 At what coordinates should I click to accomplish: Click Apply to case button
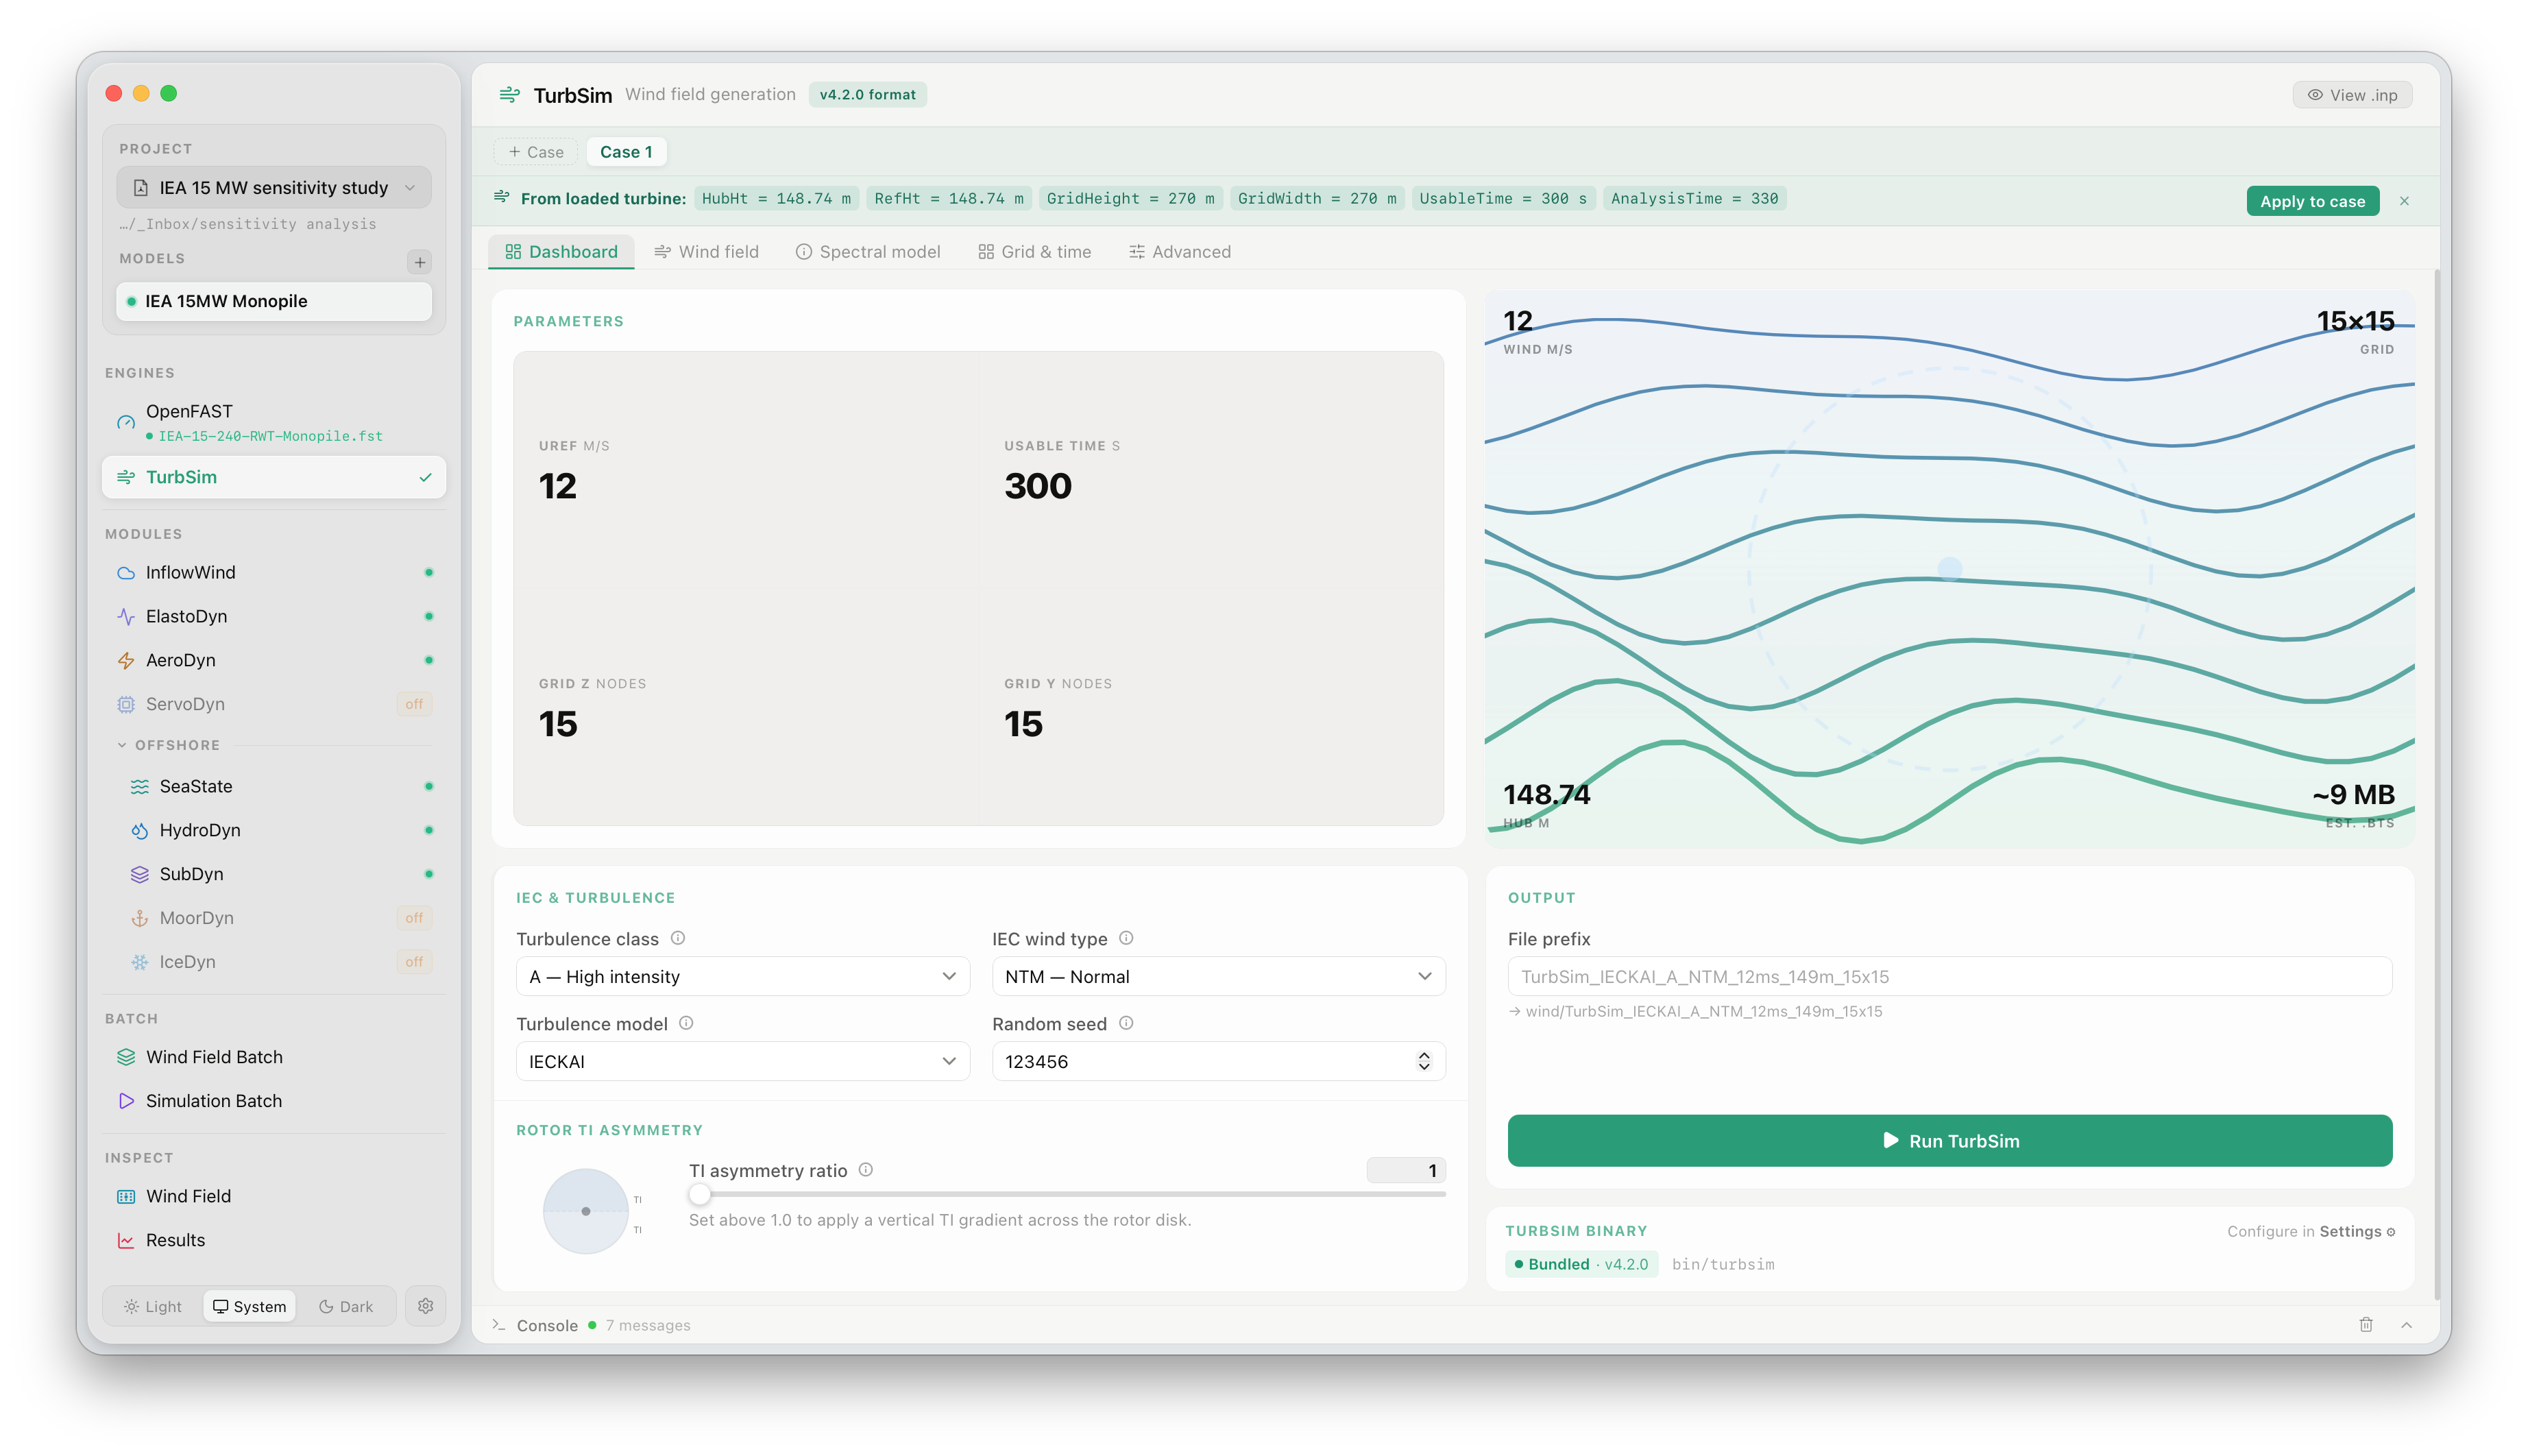point(2313,201)
